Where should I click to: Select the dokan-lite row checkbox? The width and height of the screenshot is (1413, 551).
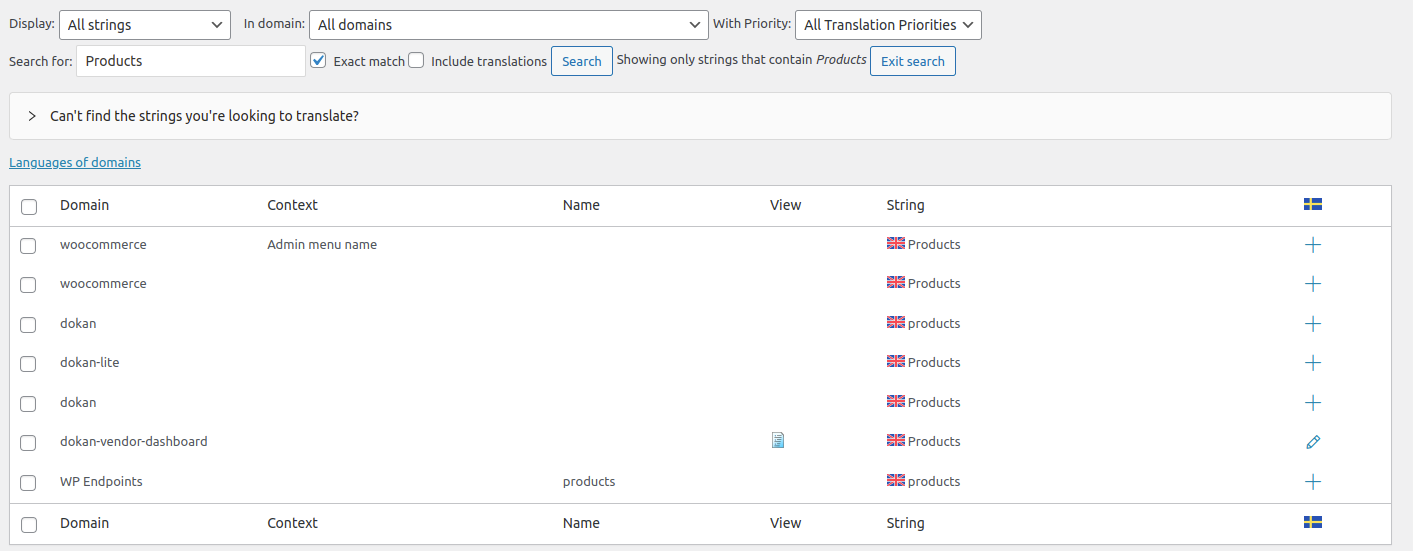pos(29,364)
